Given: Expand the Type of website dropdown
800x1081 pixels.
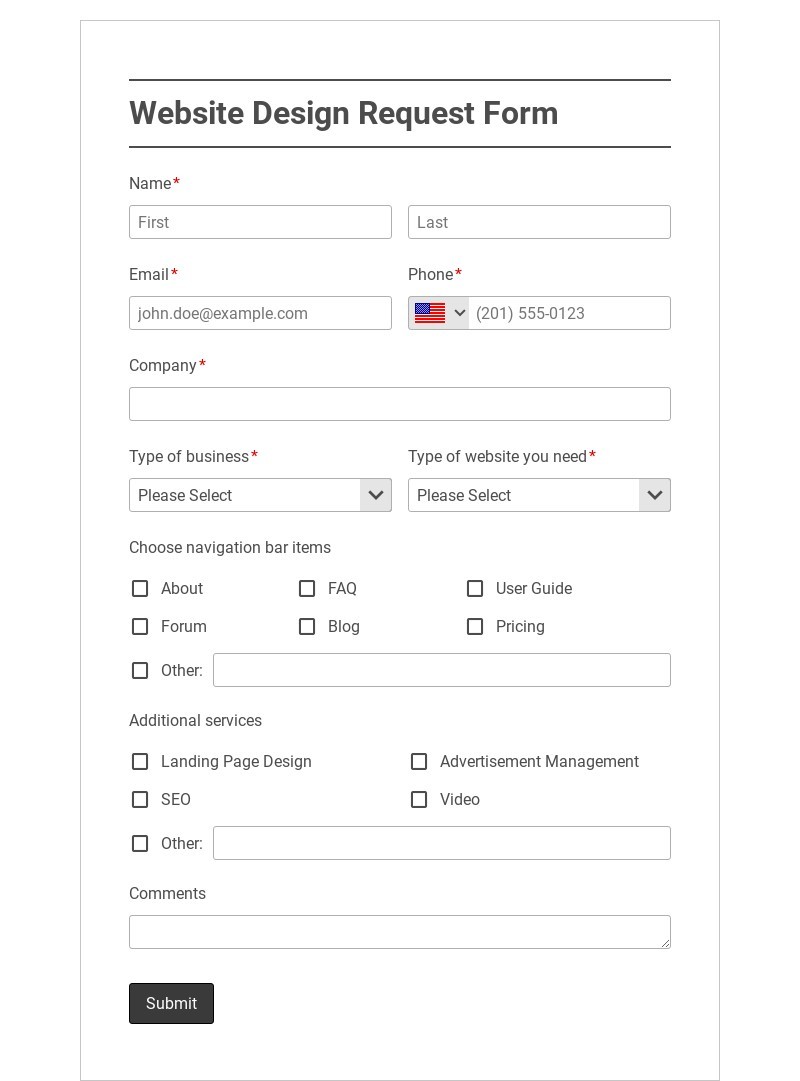Looking at the screenshot, I should coord(539,495).
